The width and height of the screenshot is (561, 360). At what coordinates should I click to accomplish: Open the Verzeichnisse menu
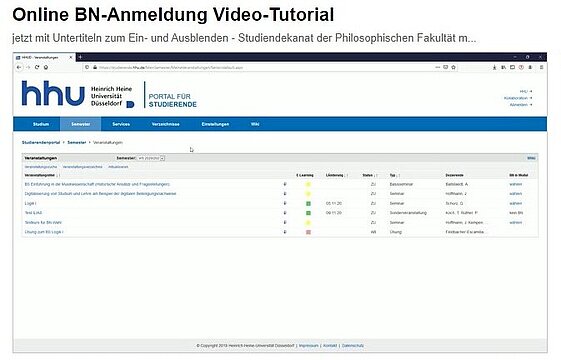coord(166,124)
